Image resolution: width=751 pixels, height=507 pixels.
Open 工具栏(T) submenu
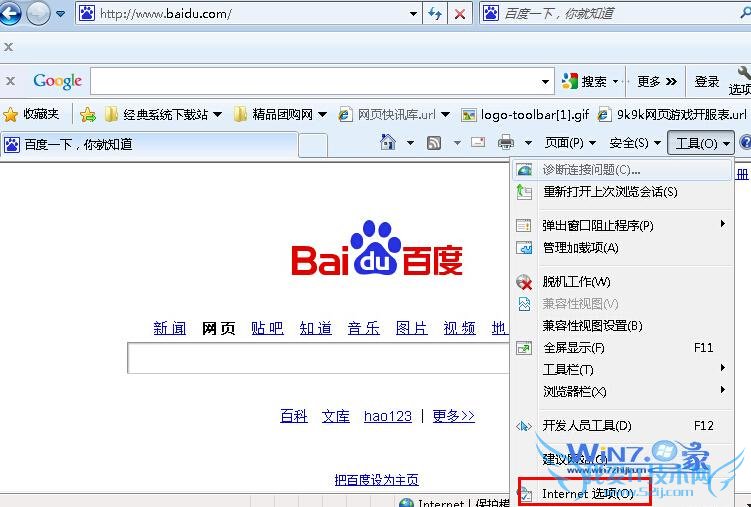(x=622, y=370)
